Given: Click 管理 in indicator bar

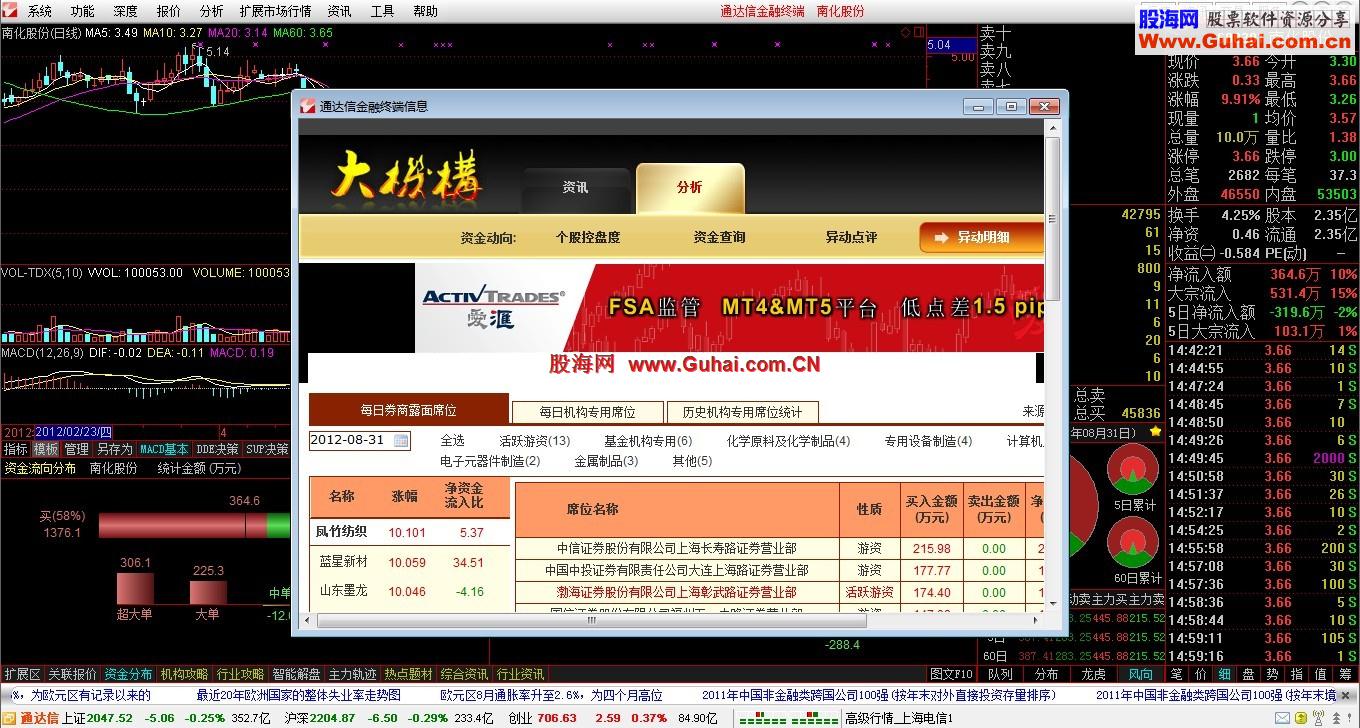Looking at the screenshot, I should (x=77, y=450).
